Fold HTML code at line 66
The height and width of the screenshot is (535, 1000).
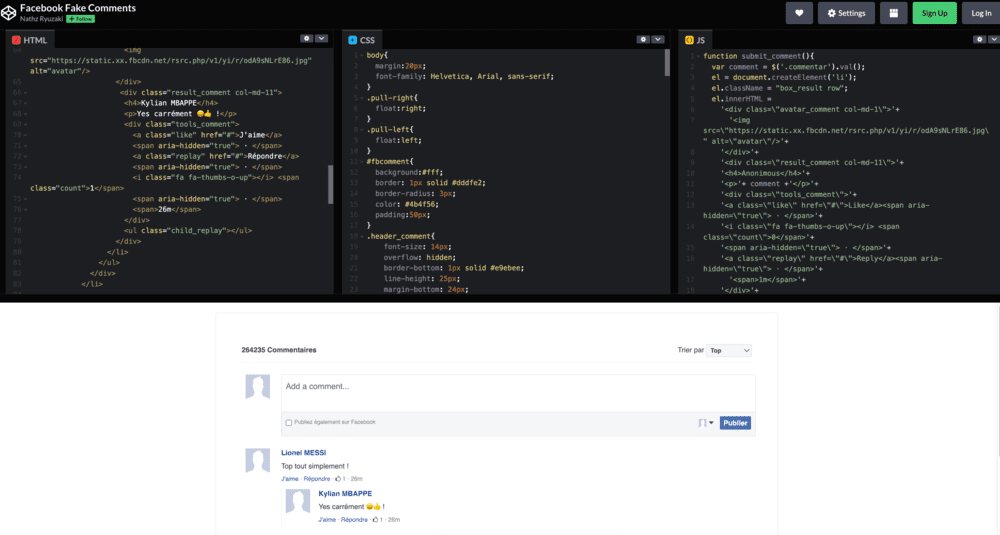[x=26, y=93]
